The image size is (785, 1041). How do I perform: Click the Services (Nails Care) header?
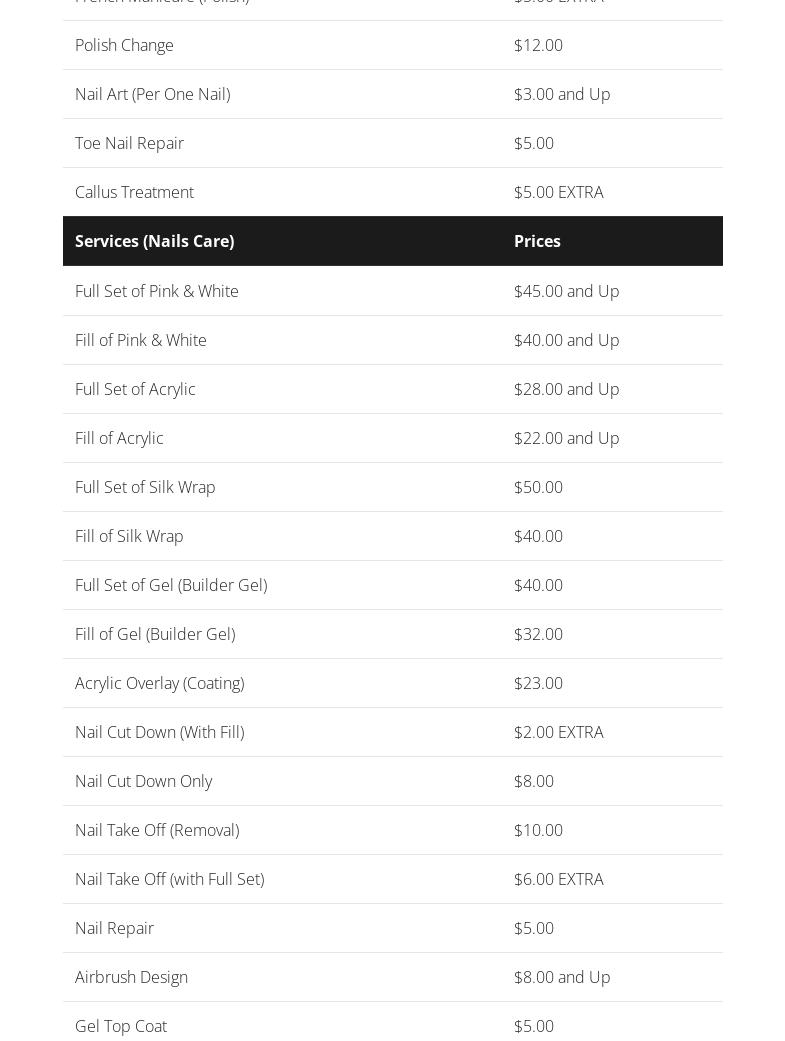click(154, 241)
